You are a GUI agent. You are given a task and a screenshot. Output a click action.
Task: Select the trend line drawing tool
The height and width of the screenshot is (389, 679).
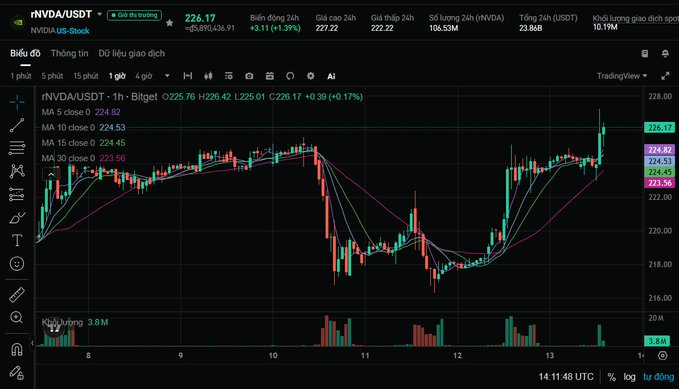point(17,125)
